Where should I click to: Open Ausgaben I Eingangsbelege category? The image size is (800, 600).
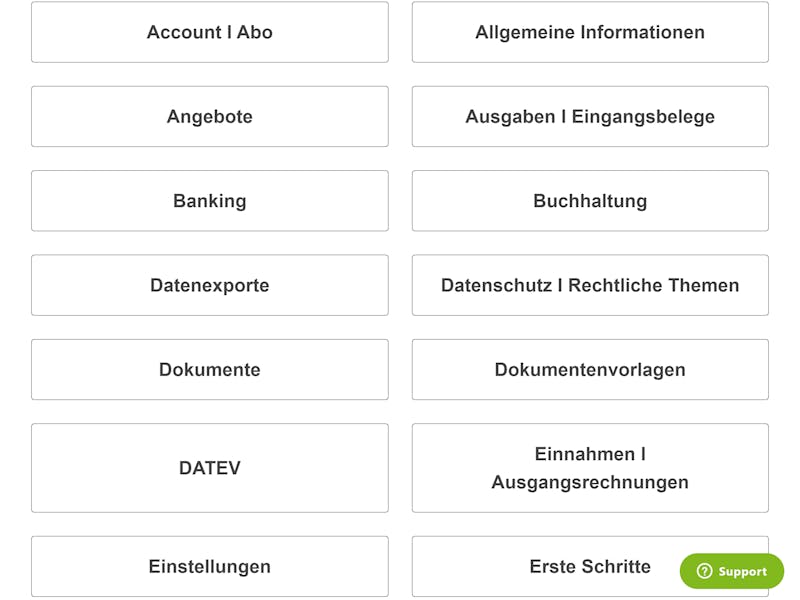coord(590,116)
